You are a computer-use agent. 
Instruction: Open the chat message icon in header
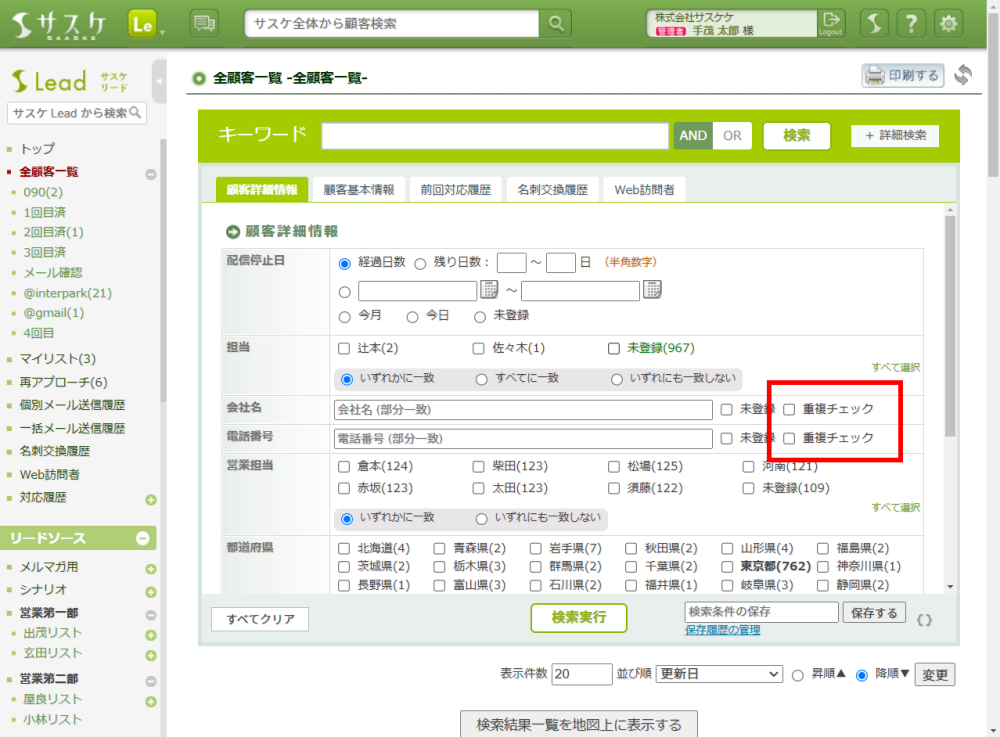pyautogui.click(x=204, y=23)
